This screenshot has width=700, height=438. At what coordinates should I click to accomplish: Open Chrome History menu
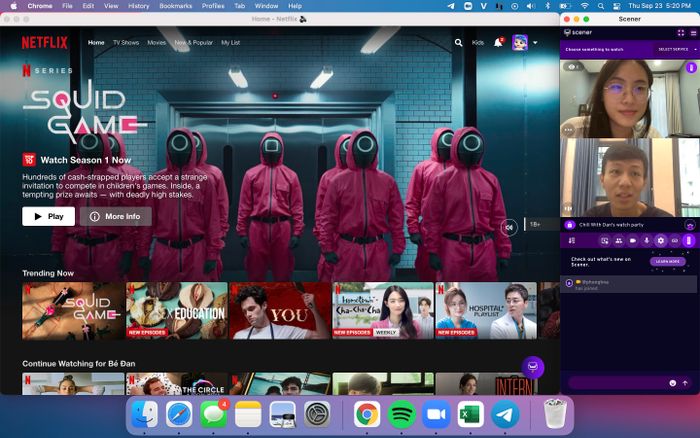coord(138,6)
